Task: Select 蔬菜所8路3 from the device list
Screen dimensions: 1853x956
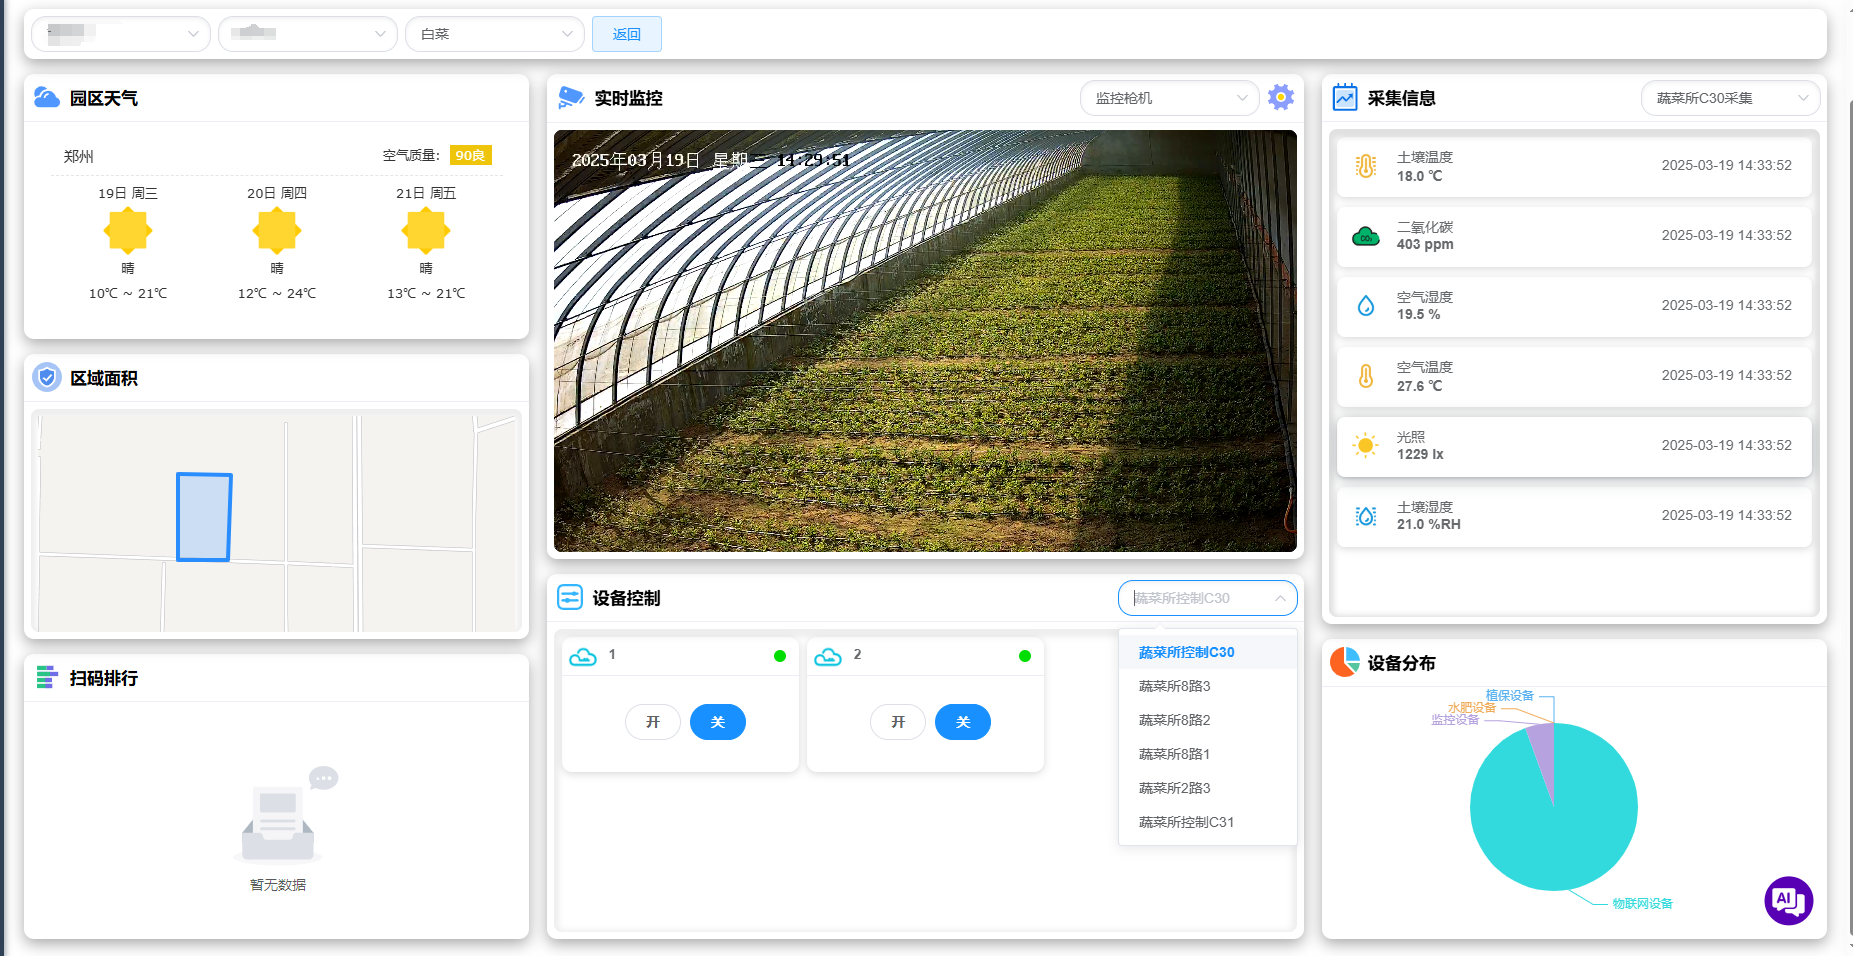Action: (1174, 686)
